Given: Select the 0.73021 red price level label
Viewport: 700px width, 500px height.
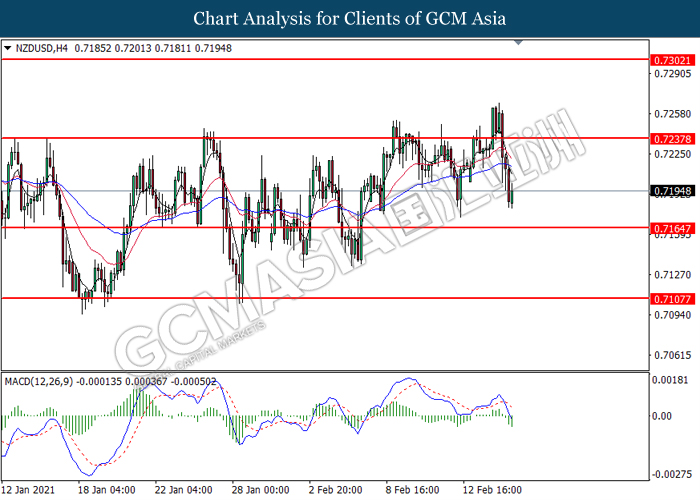Looking at the screenshot, I should click(673, 60).
